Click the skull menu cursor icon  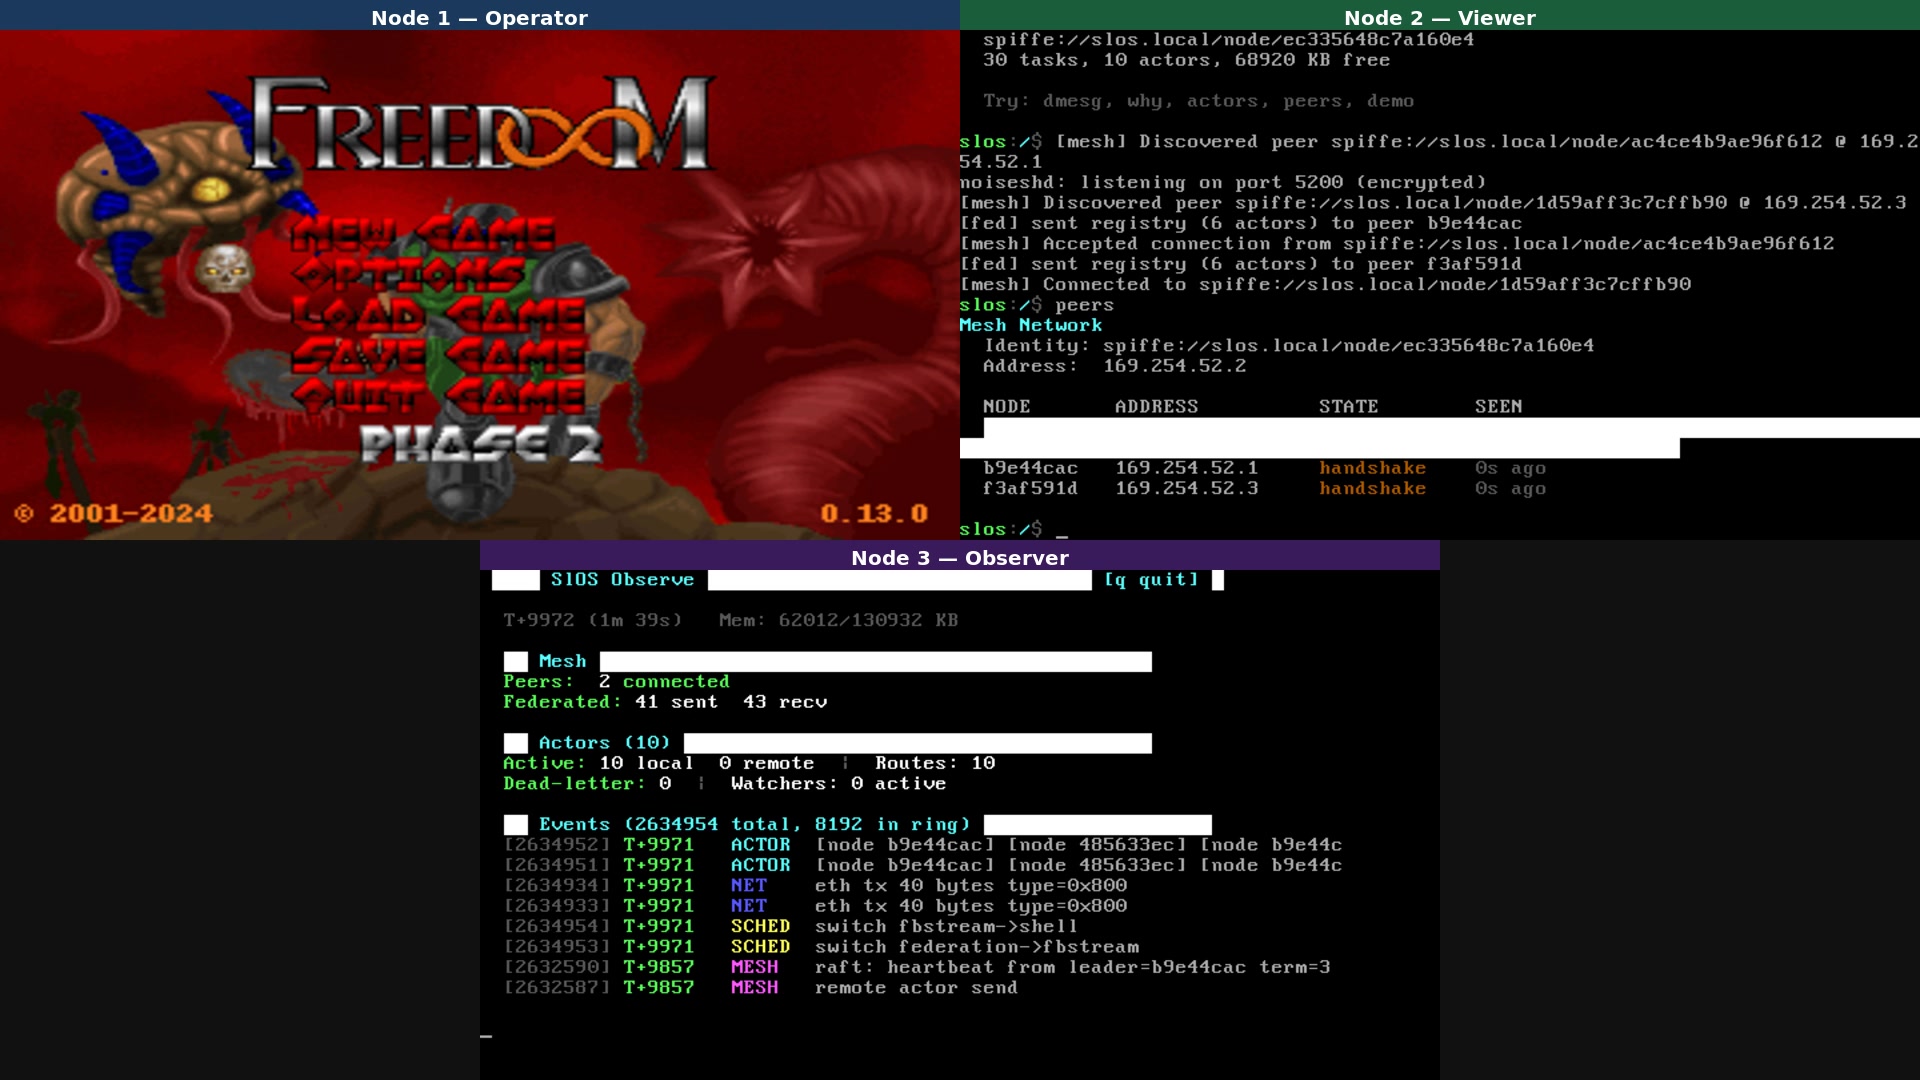(224, 269)
